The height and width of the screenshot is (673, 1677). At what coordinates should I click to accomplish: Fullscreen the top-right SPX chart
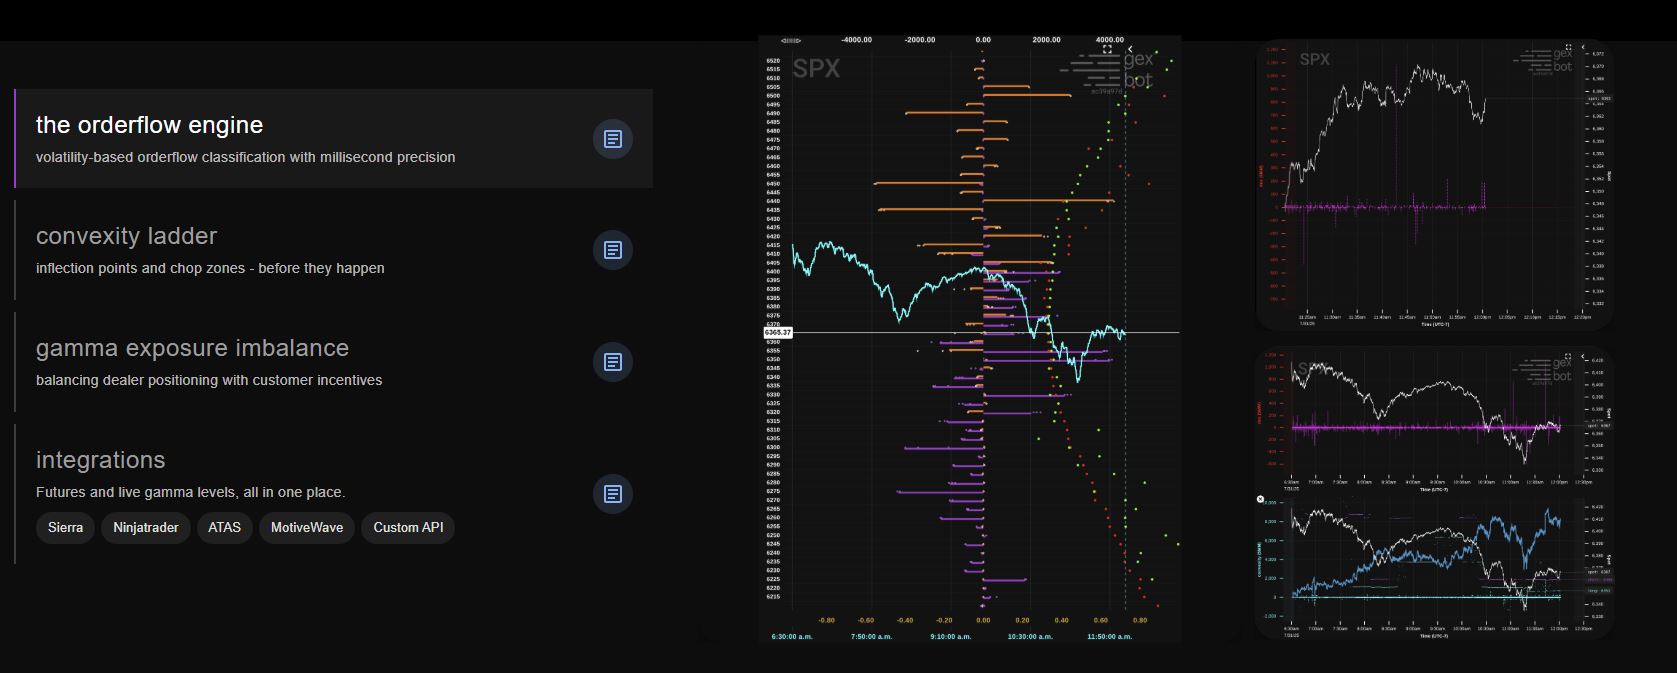pos(1568,47)
